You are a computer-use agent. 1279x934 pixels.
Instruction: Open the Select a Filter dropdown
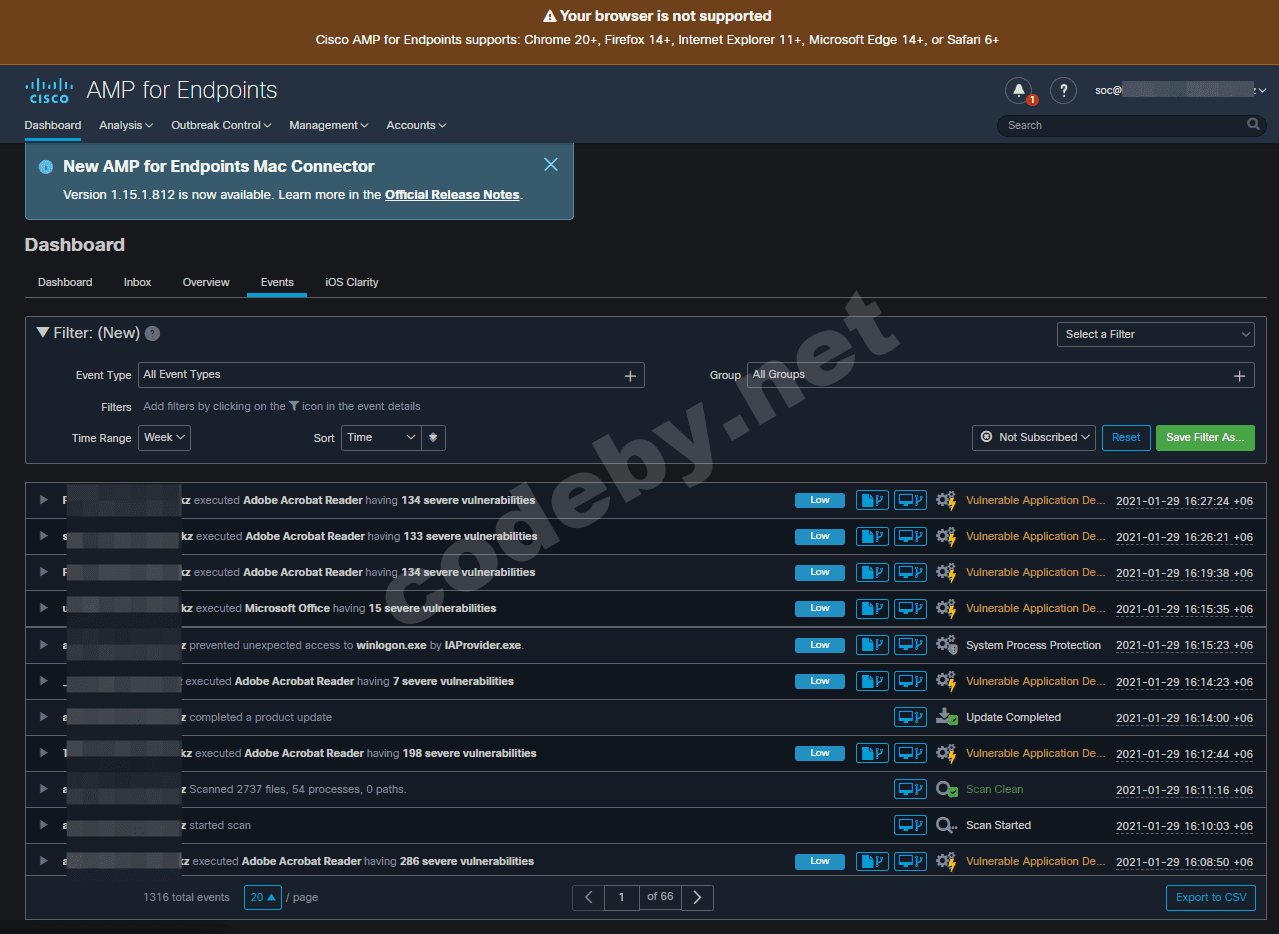click(x=1155, y=334)
